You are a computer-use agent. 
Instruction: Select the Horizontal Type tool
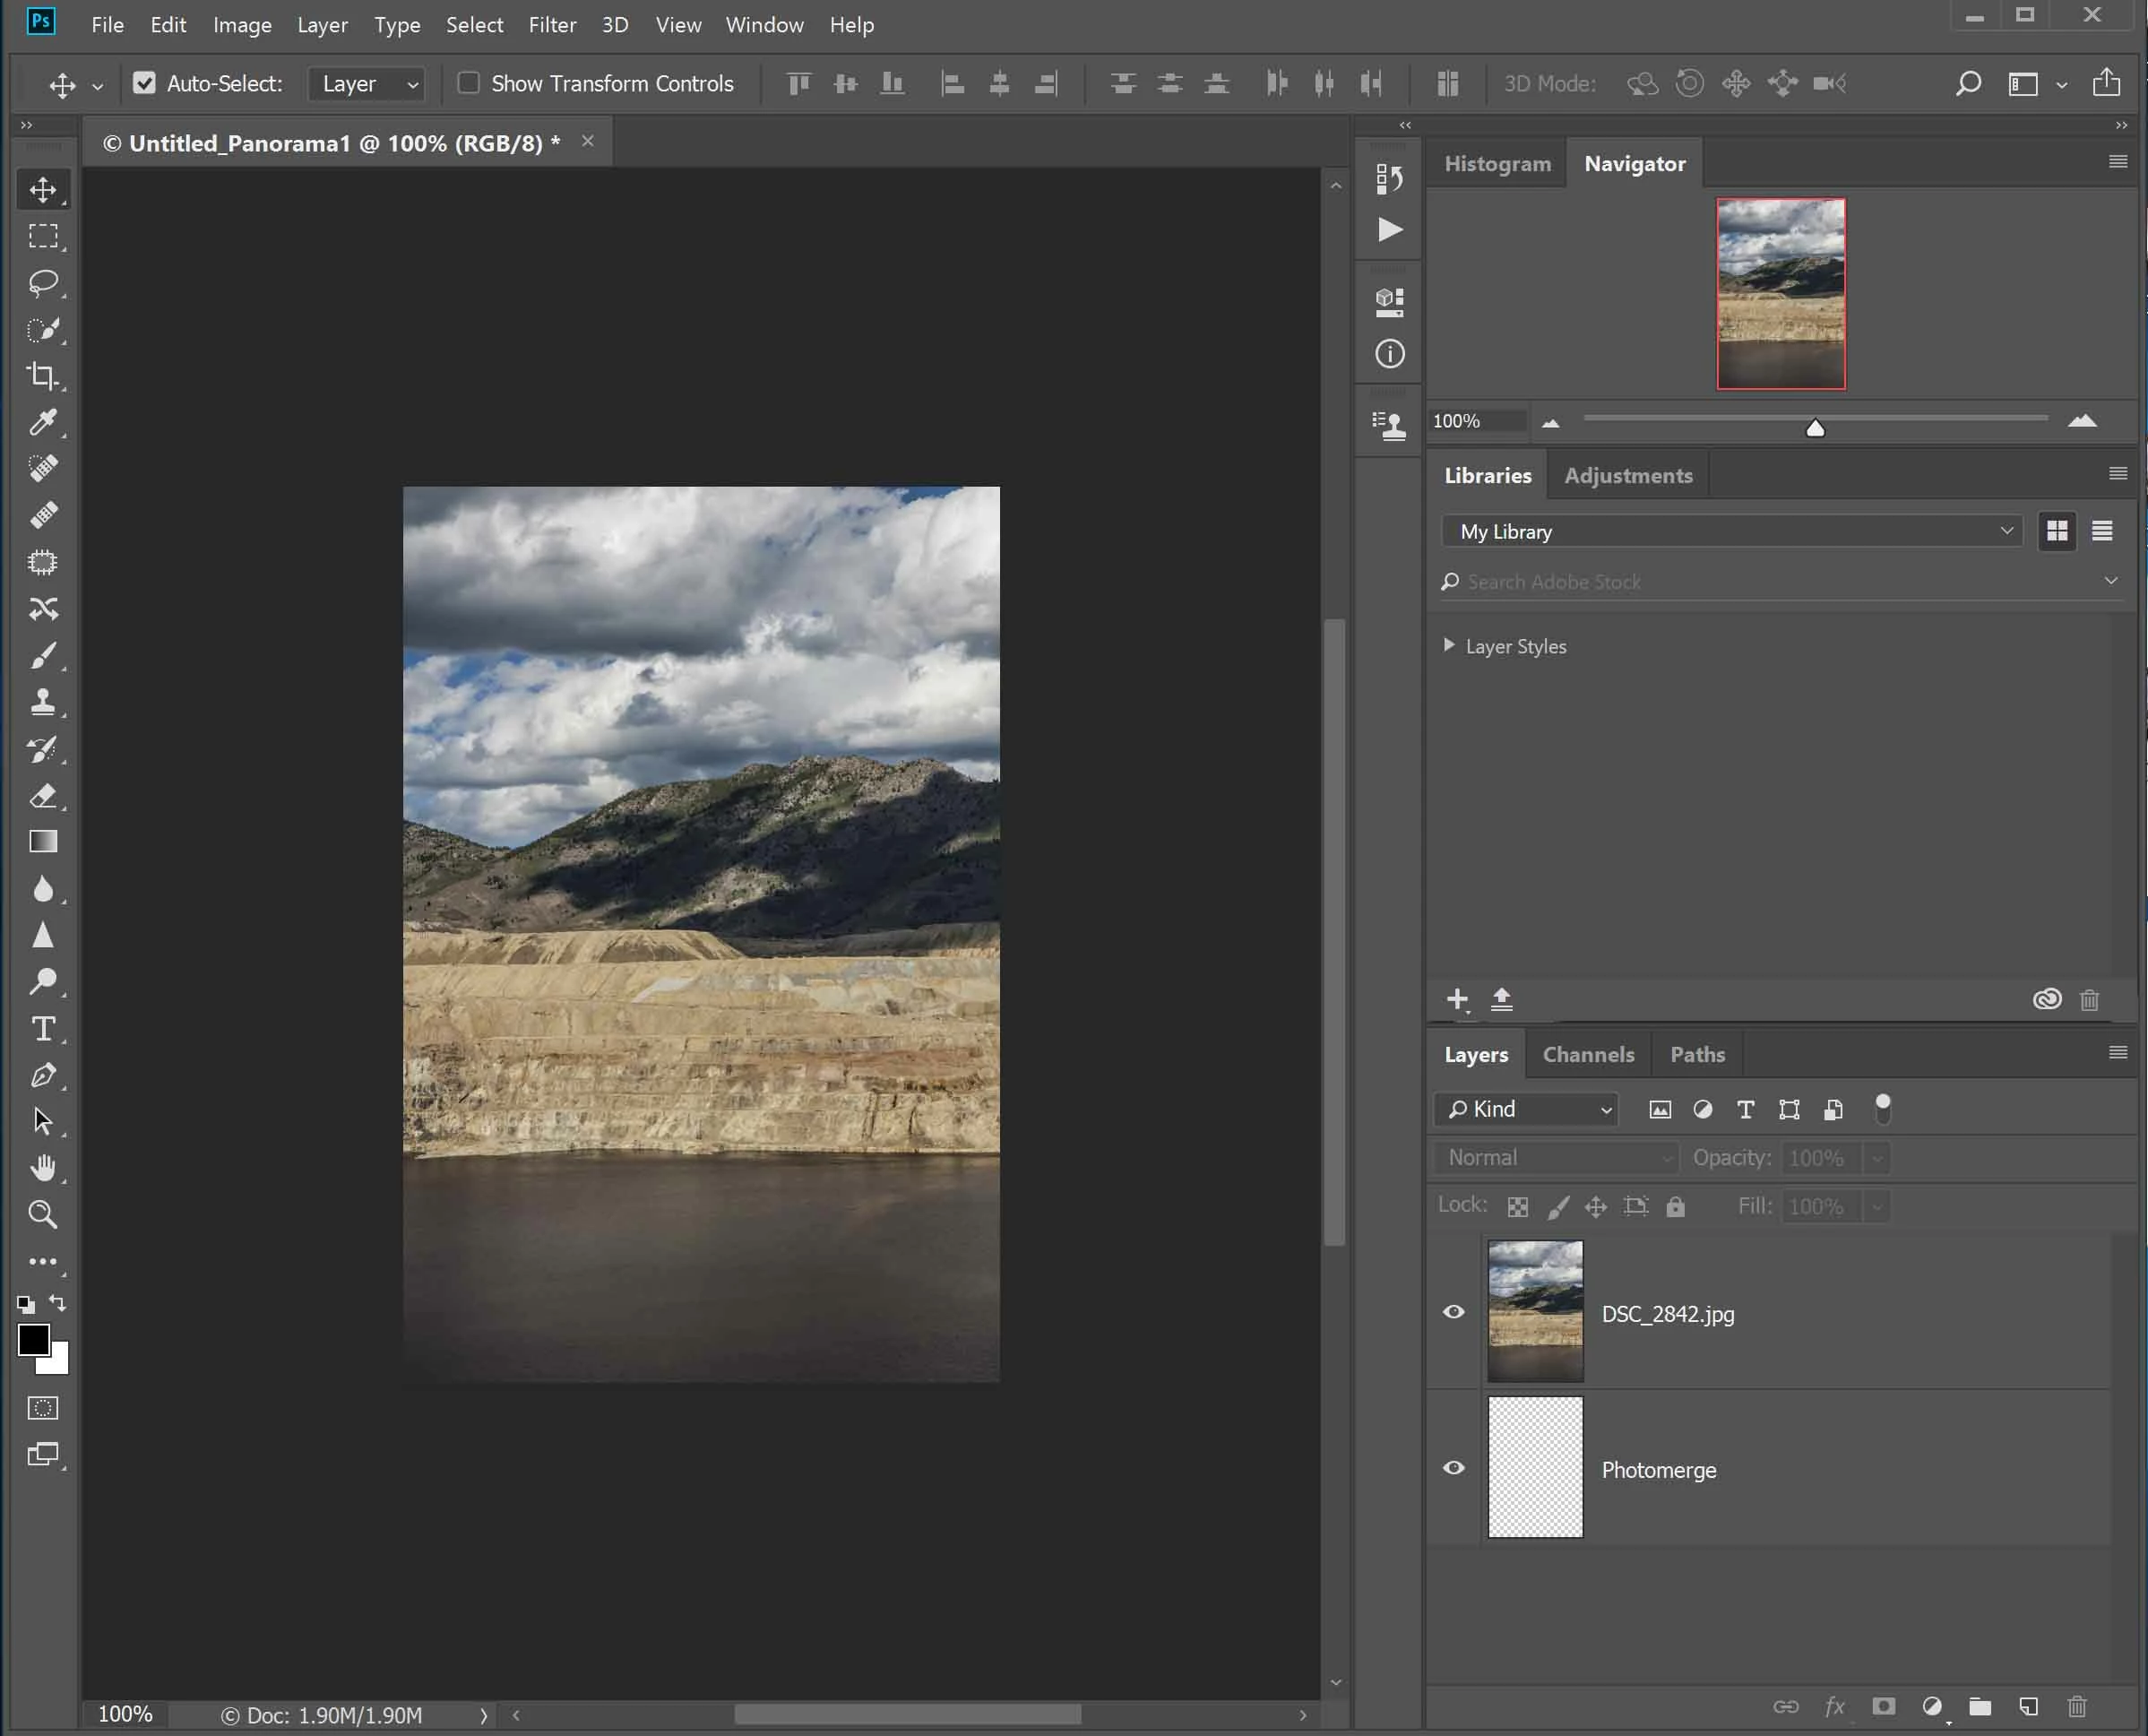point(42,1028)
